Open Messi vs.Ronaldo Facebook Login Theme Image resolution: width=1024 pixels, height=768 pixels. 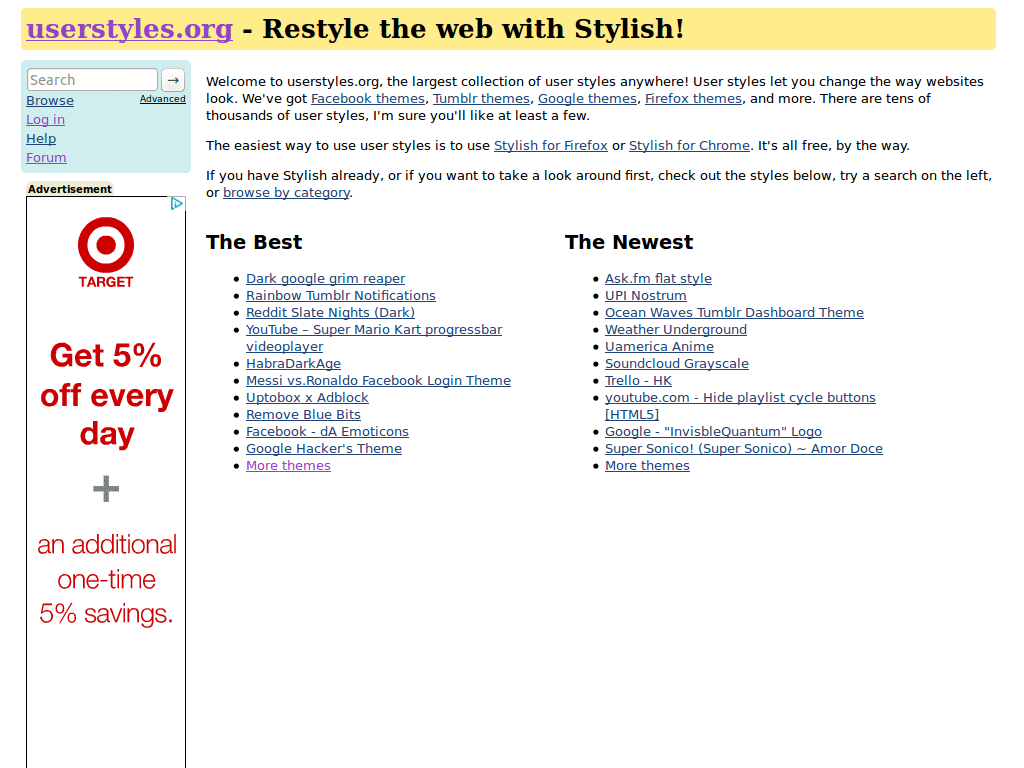click(378, 381)
